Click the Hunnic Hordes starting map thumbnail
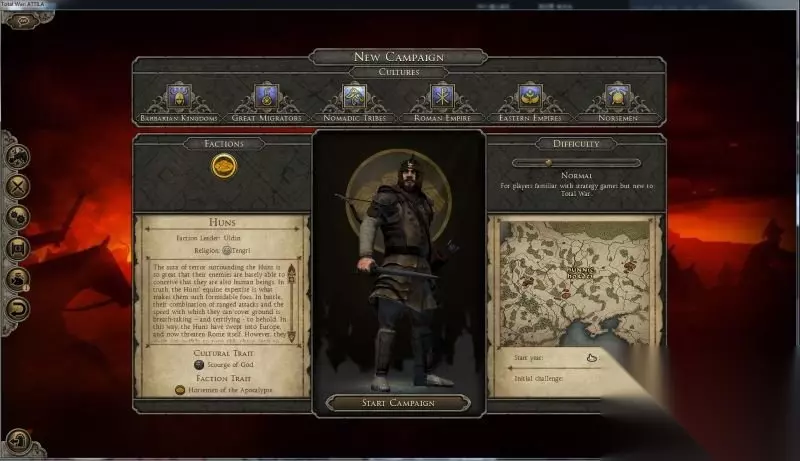Screen dimensions: 800x461 [577, 284]
